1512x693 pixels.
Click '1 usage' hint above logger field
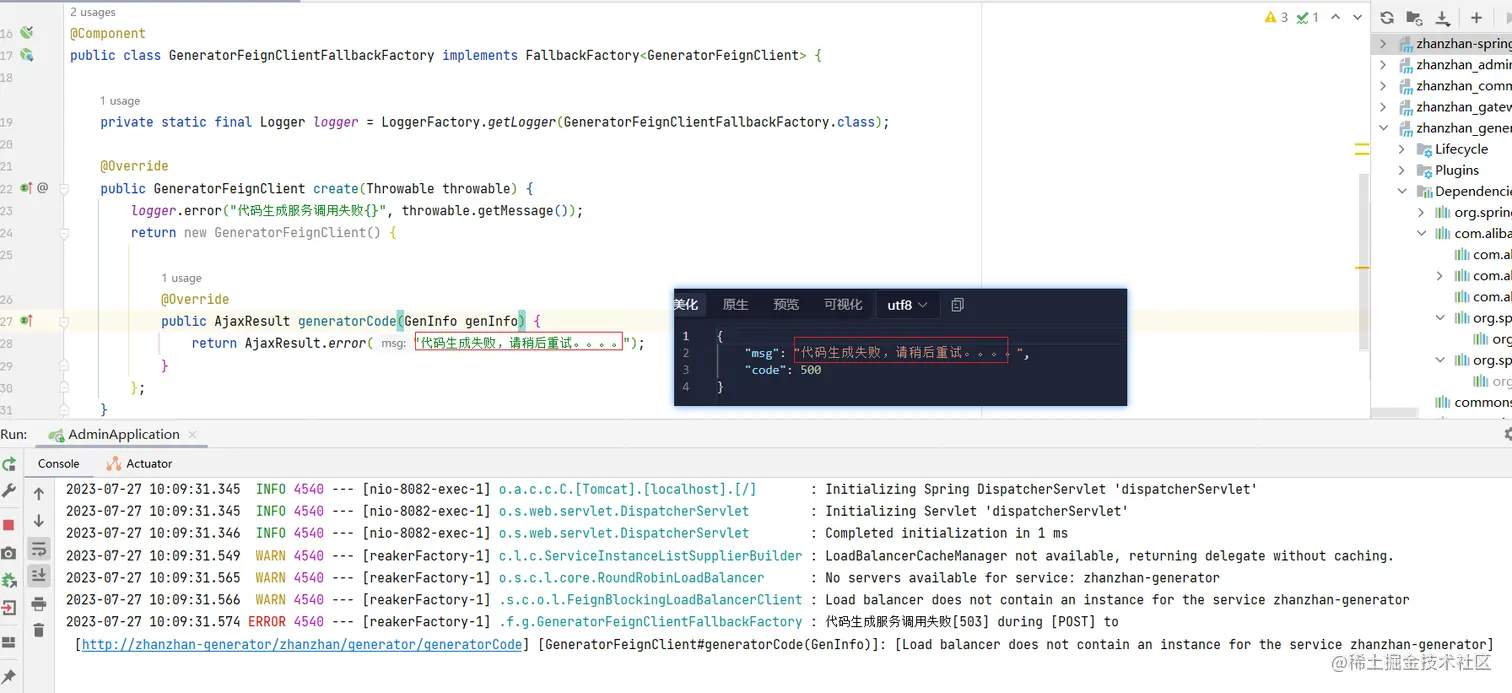point(120,101)
